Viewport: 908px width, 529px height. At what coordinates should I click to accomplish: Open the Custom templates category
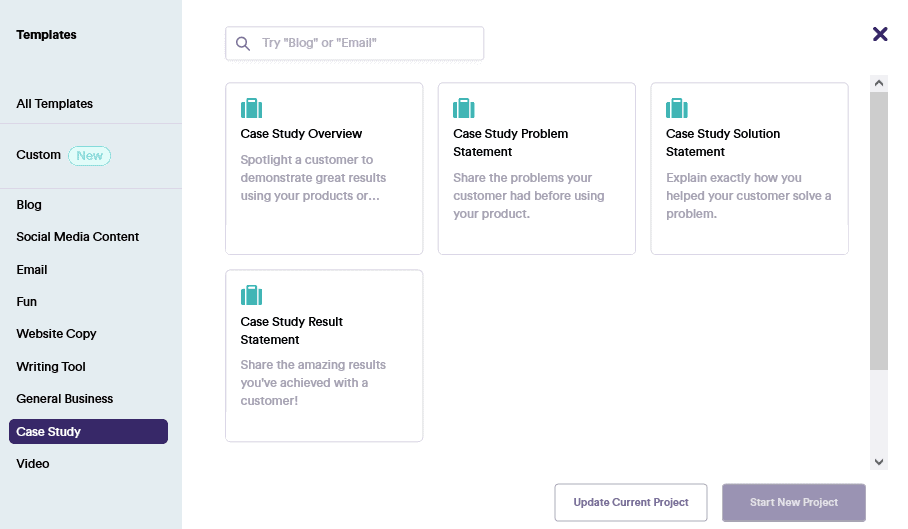[39, 155]
